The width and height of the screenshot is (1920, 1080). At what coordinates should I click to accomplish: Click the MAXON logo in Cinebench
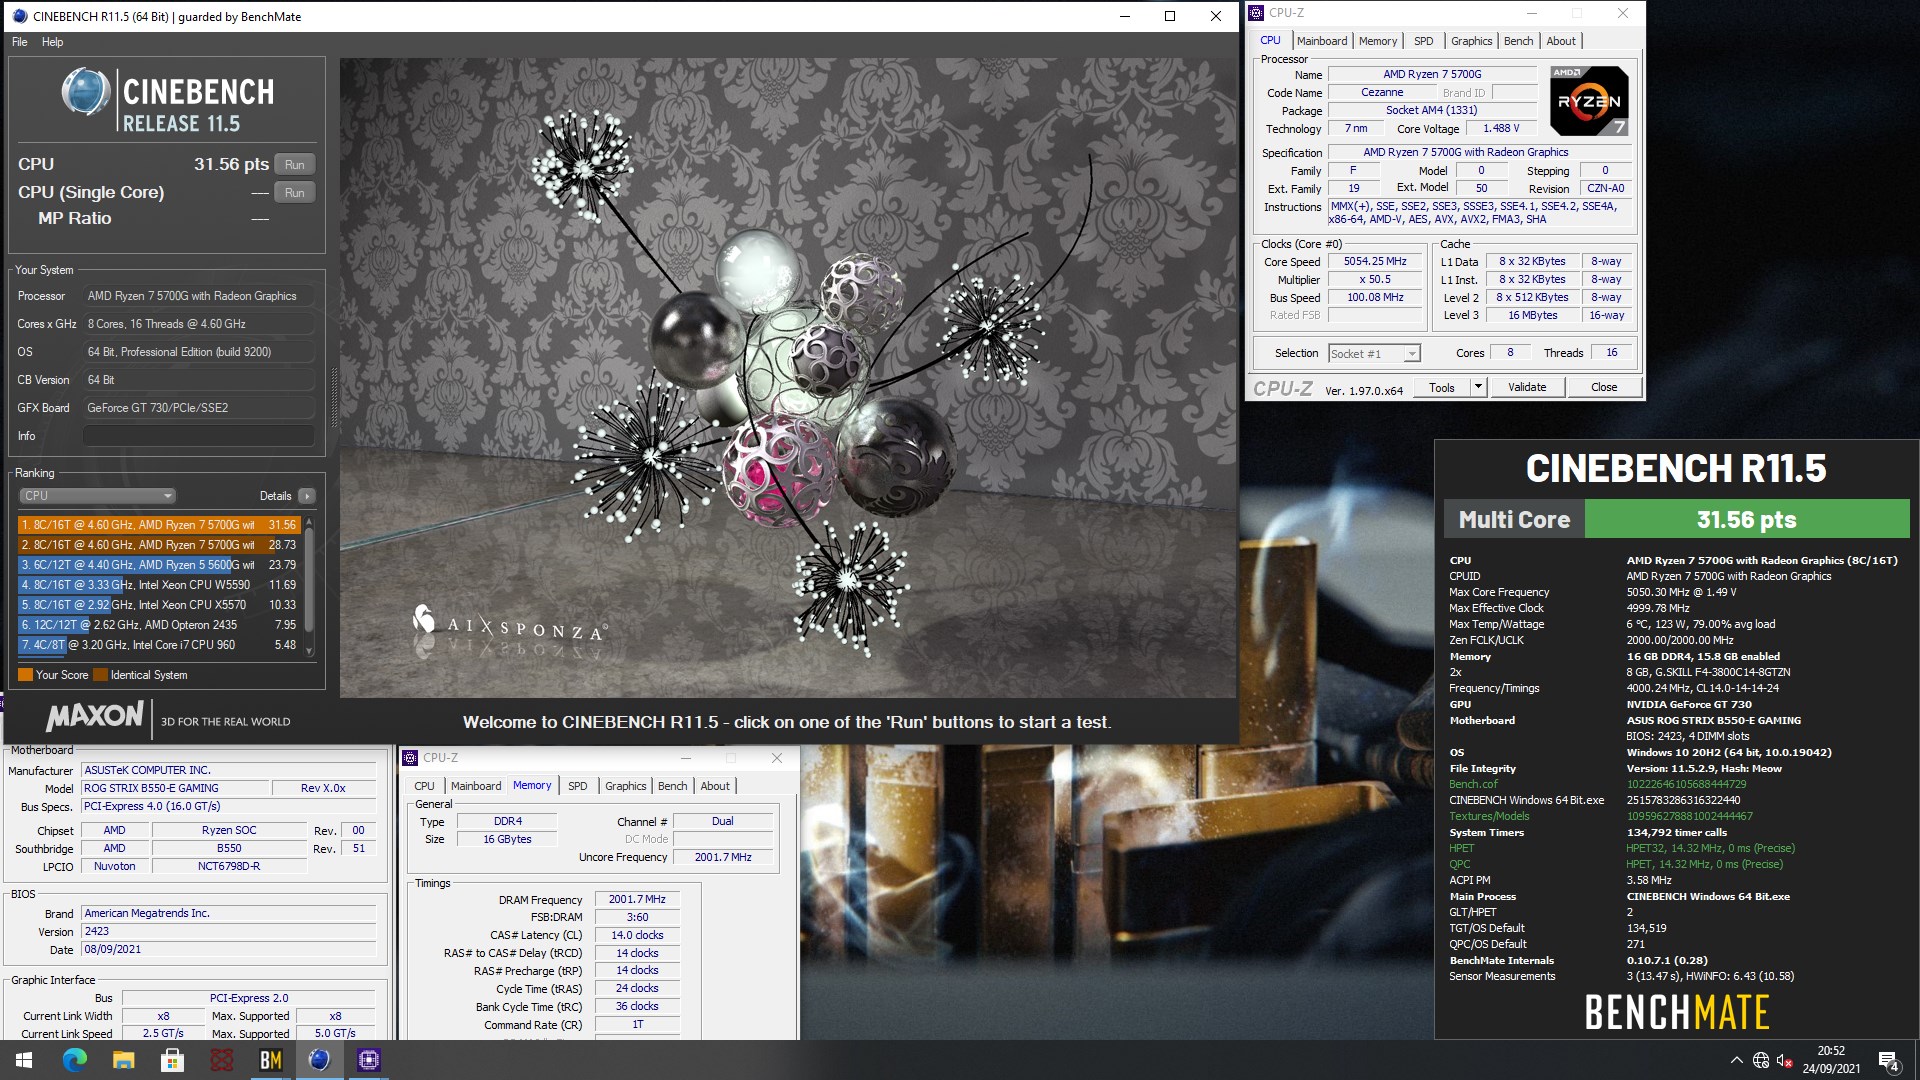point(95,716)
